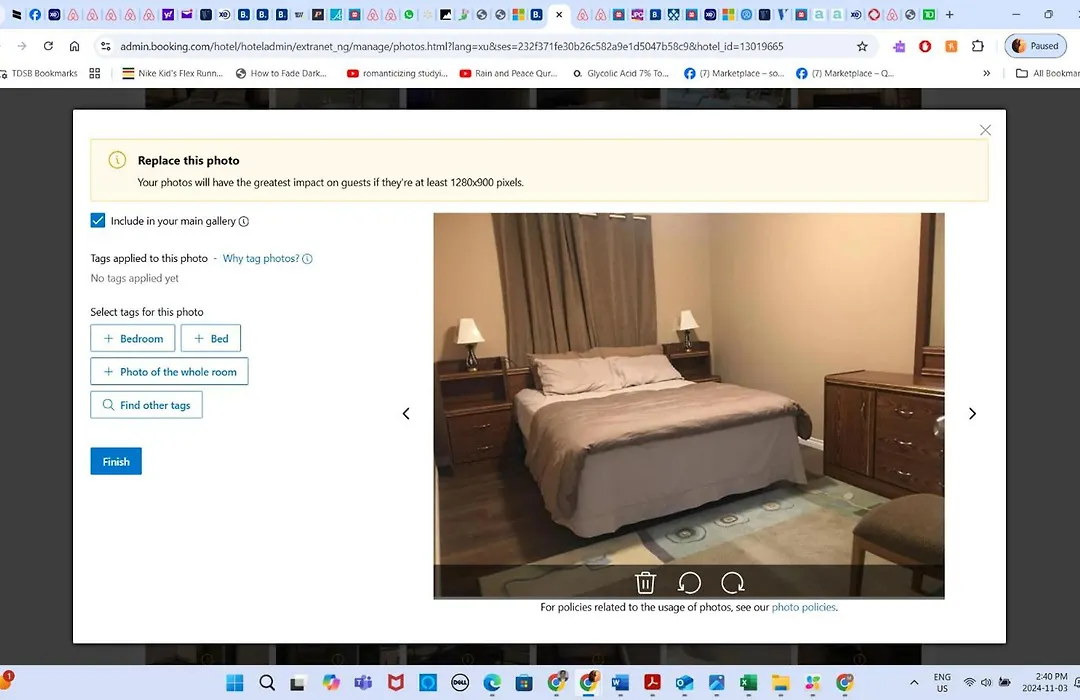Image resolution: width=1080 pixels, height=700 pixels.
Task: Open Windows Start menu
Action: 235,683
